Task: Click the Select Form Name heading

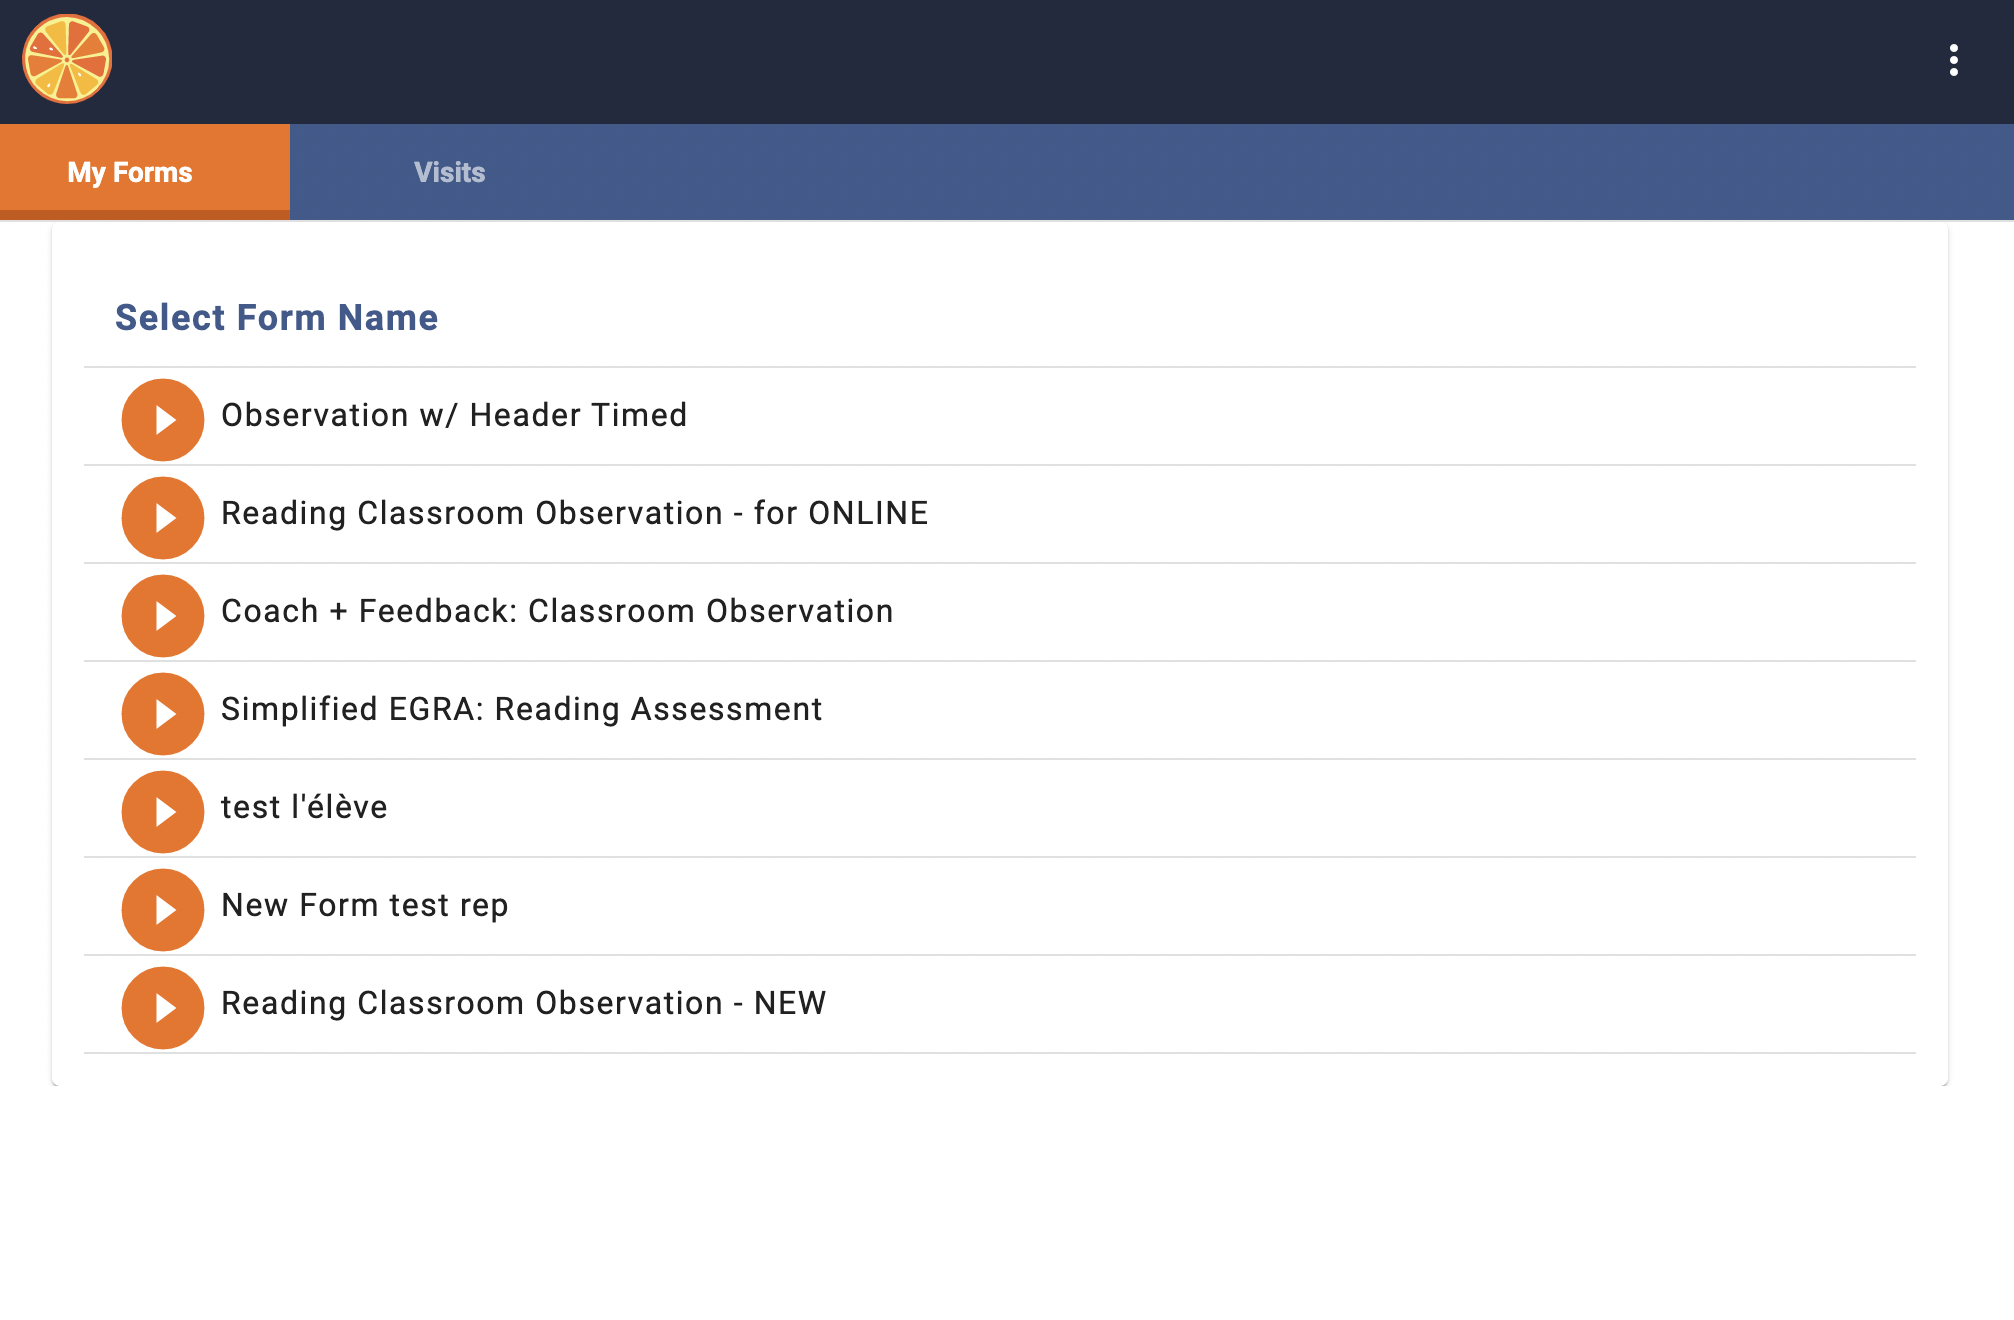Action: coord(277,317)
